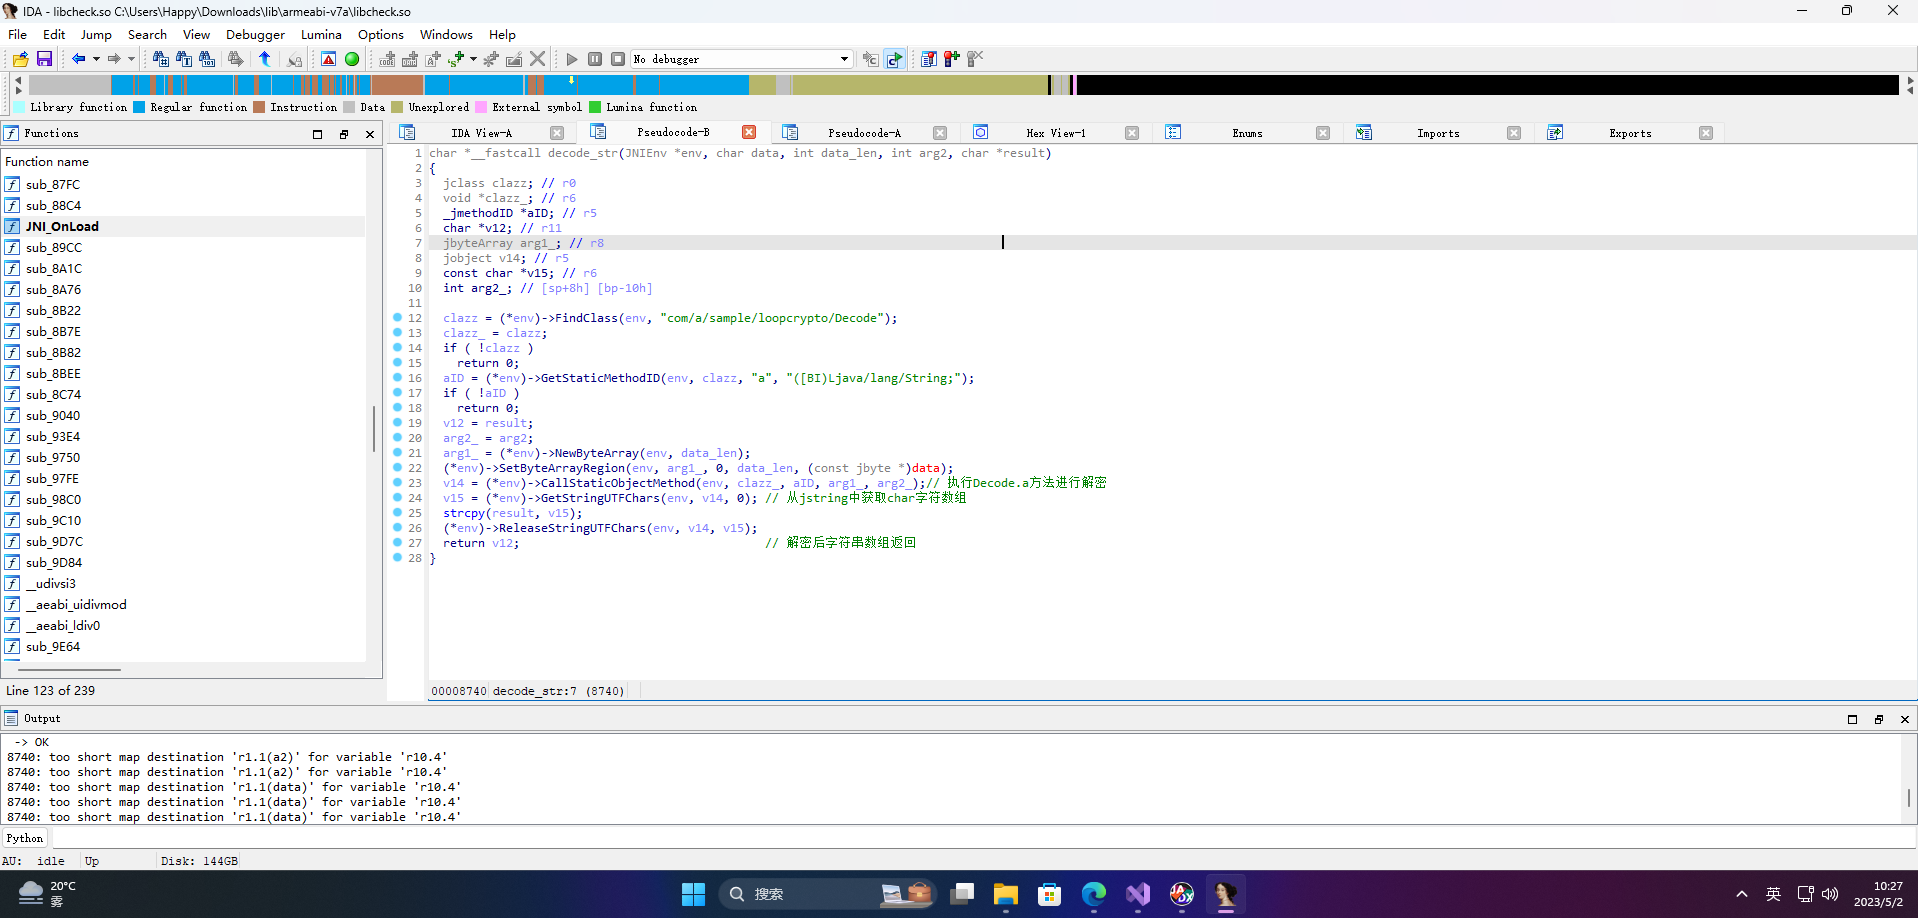Float the Functions panel window

coord(343,134)
